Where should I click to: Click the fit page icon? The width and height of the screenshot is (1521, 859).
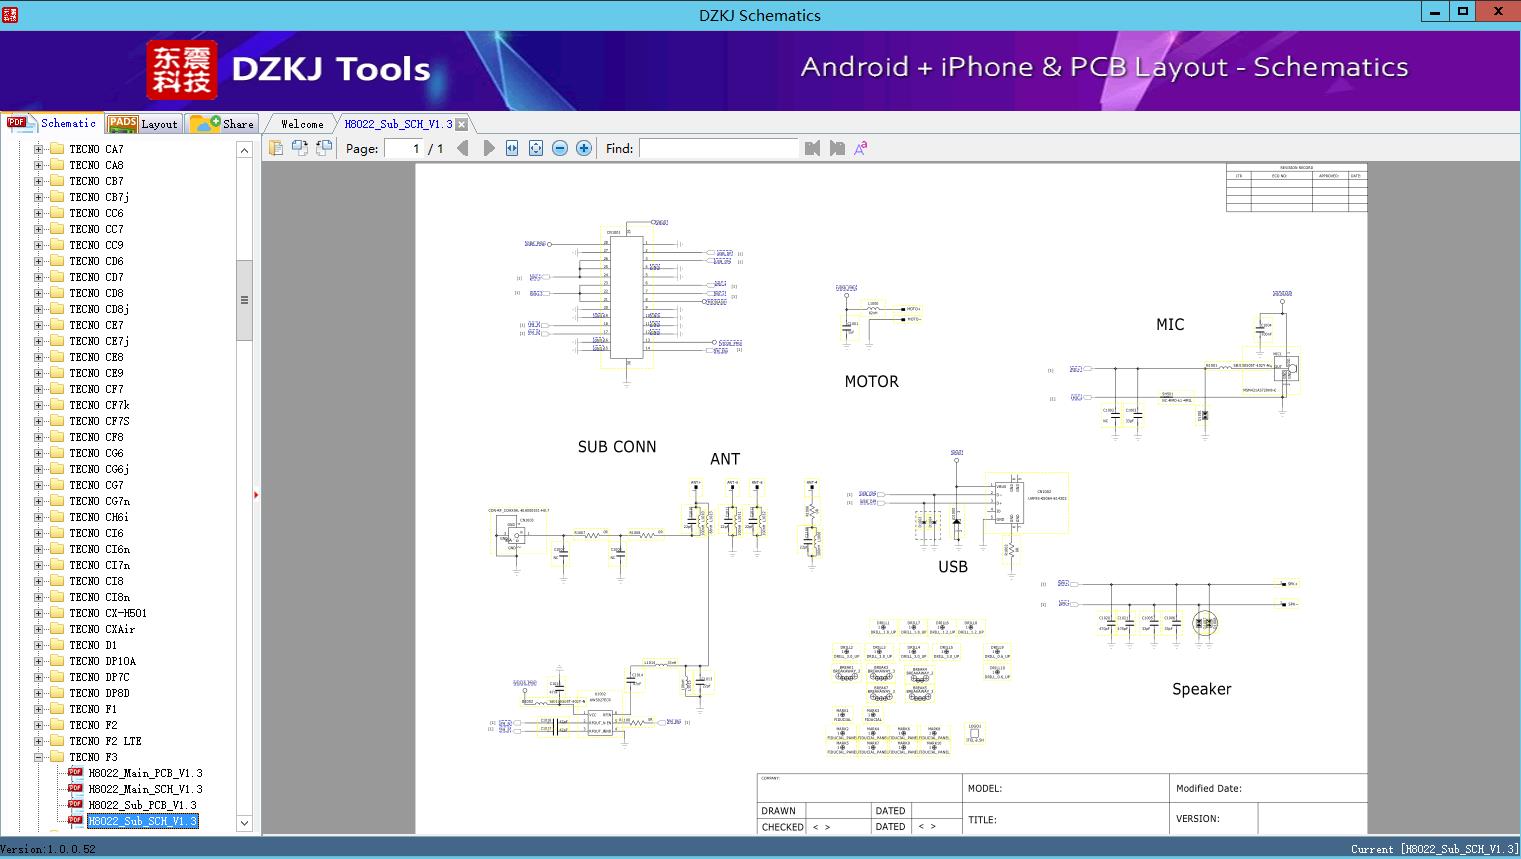pos(536,148)
